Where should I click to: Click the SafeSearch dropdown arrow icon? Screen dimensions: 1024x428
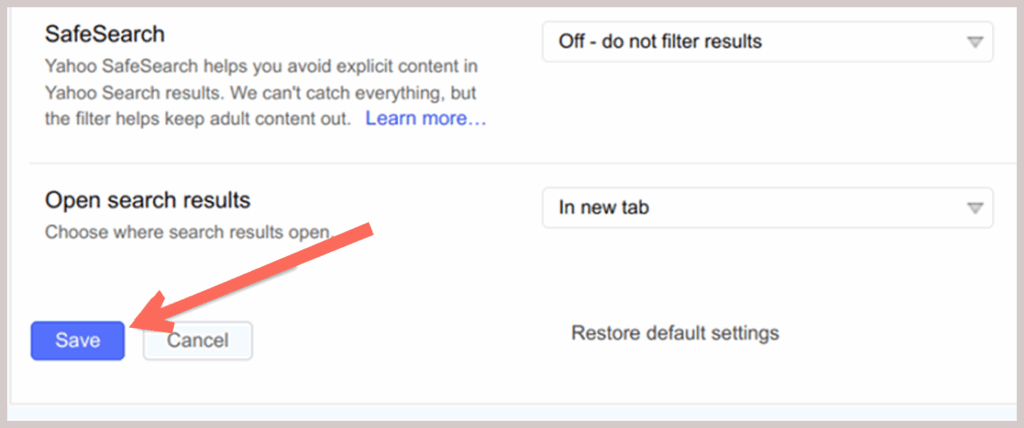(975, 42)
